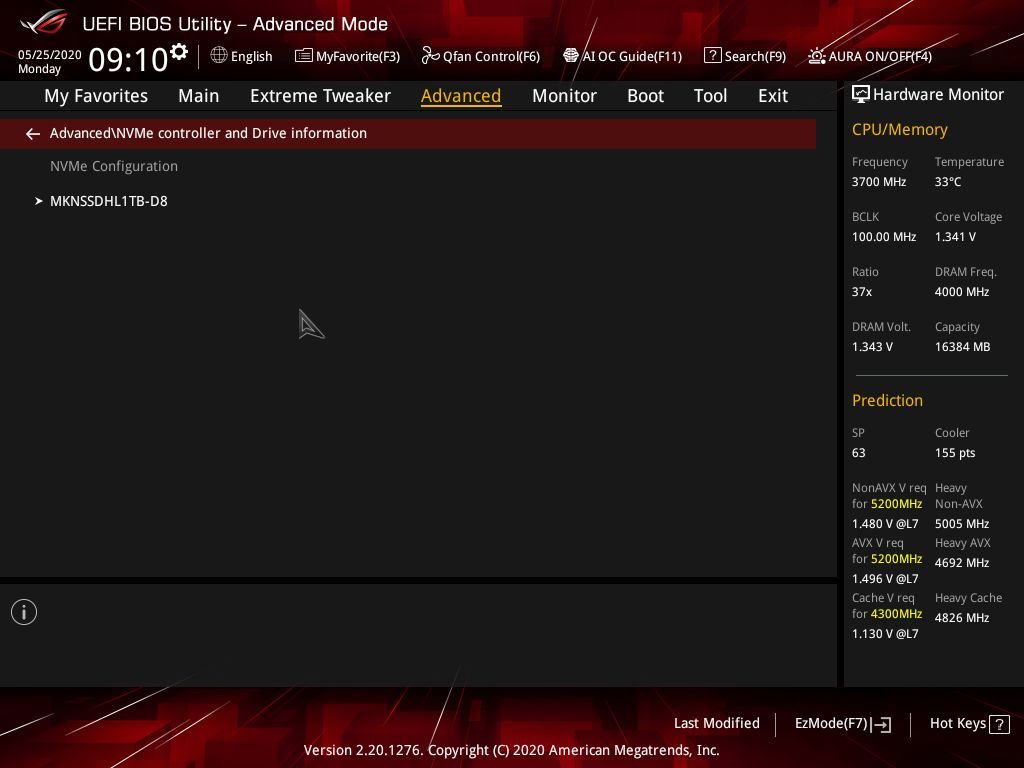
Task: Click the NVMe Configuration heading
Action: (114, 166)
